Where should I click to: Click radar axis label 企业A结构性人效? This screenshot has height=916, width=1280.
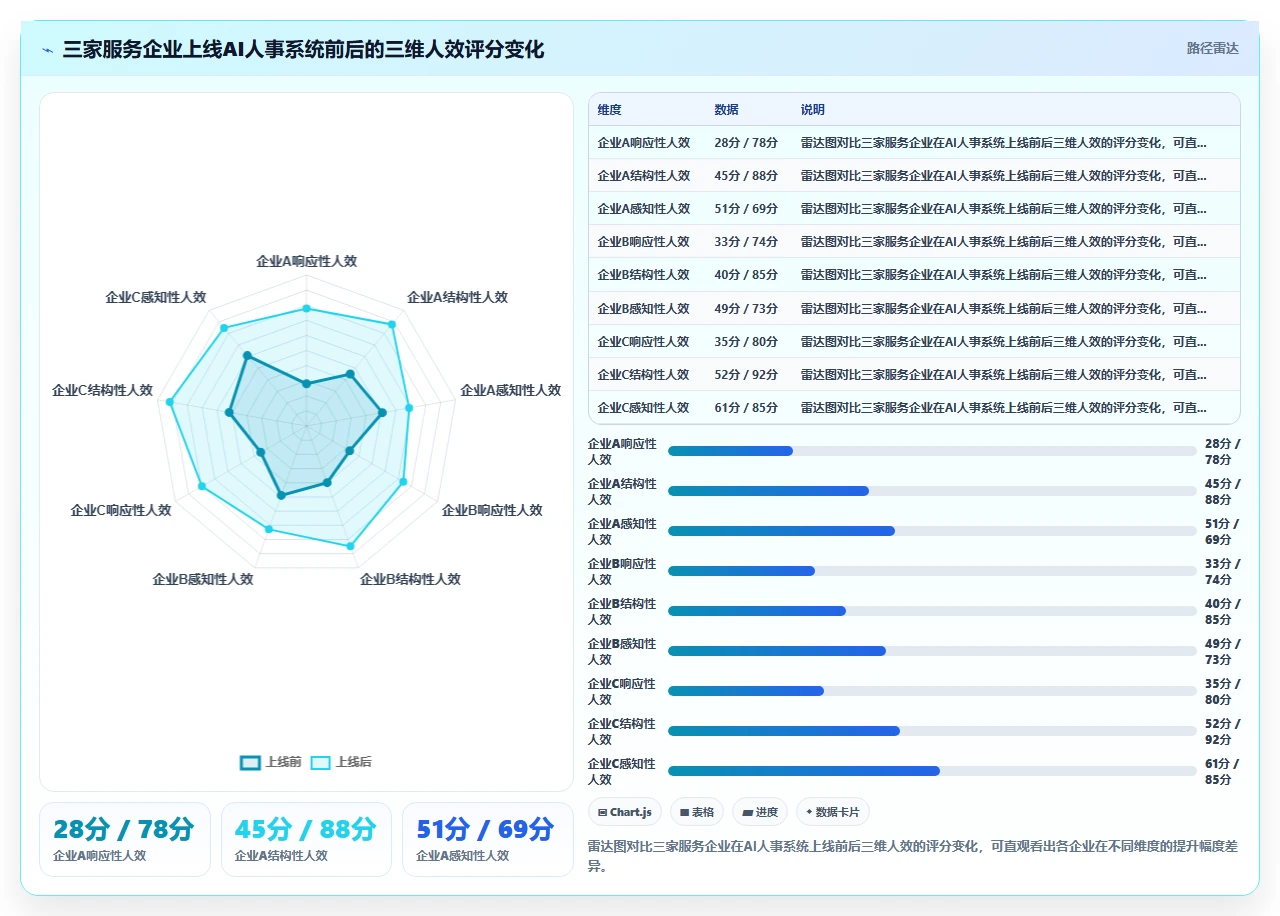[457, 297]
